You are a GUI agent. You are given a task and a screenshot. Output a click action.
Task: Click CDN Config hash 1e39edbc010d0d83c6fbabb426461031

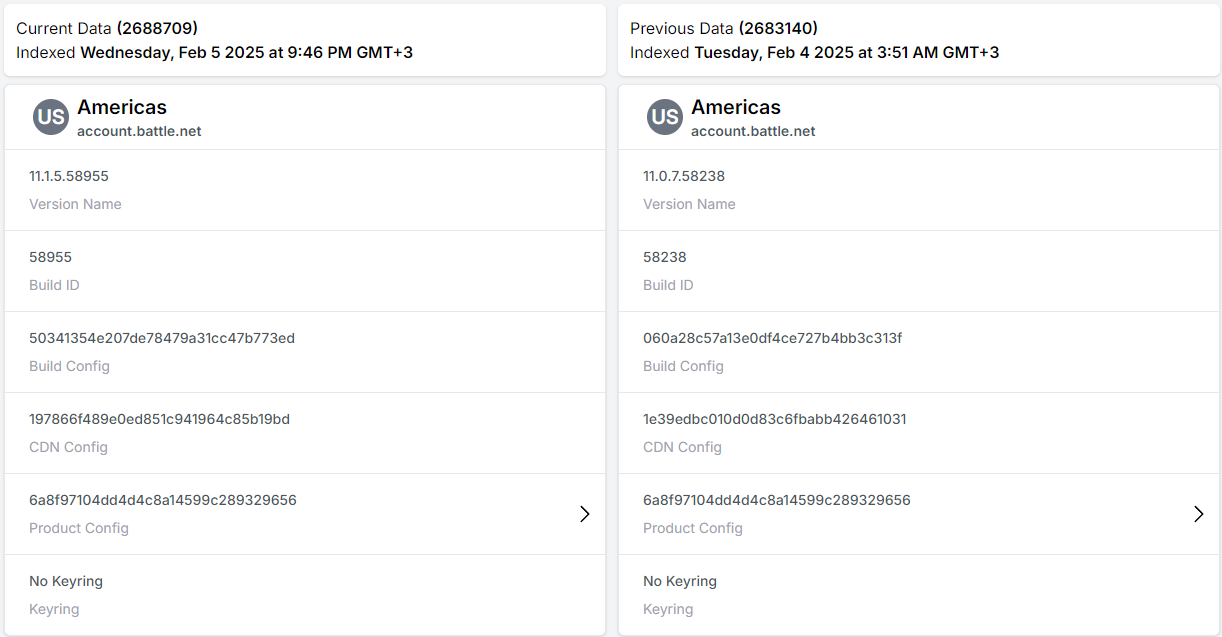tap(774, 419)
